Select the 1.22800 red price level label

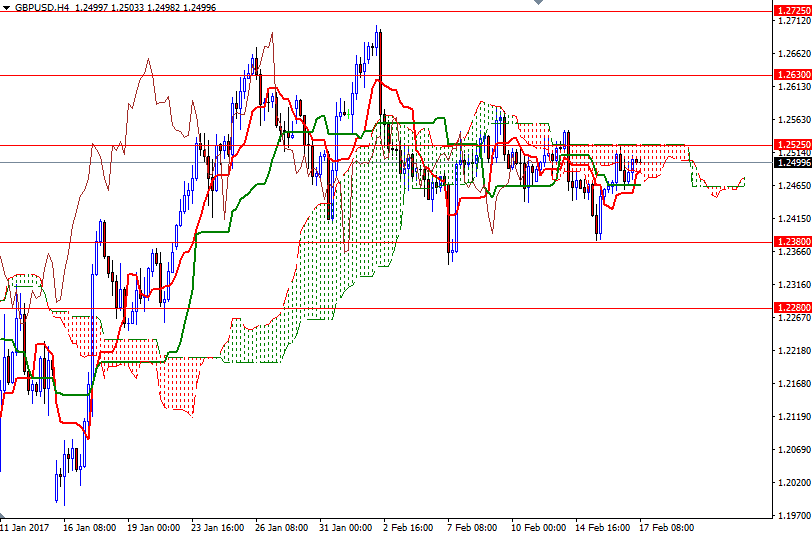[x=792, y=308]
